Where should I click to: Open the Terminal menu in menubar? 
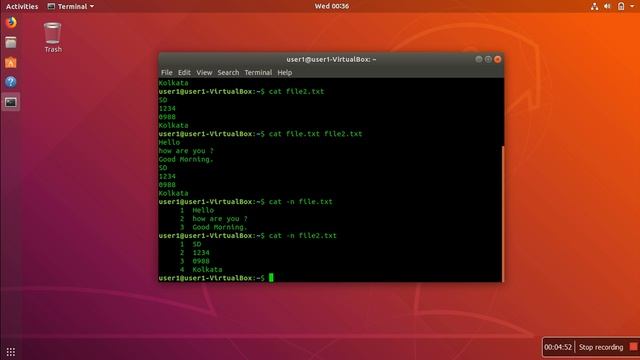click(x=258, y=72)
